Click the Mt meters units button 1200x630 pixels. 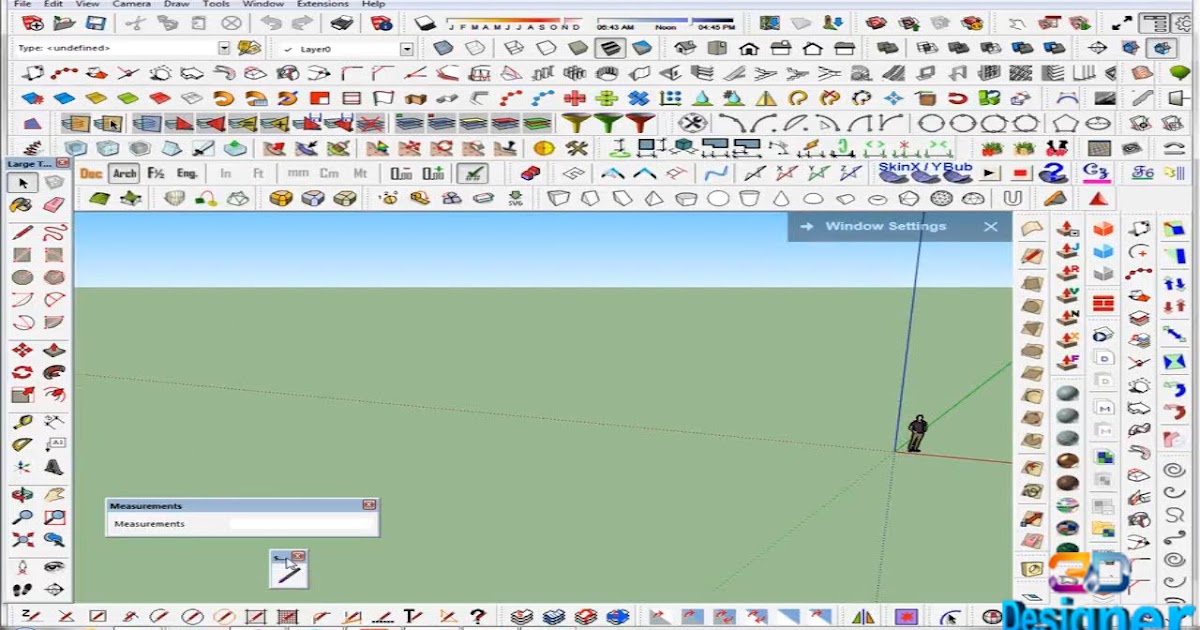360,174
